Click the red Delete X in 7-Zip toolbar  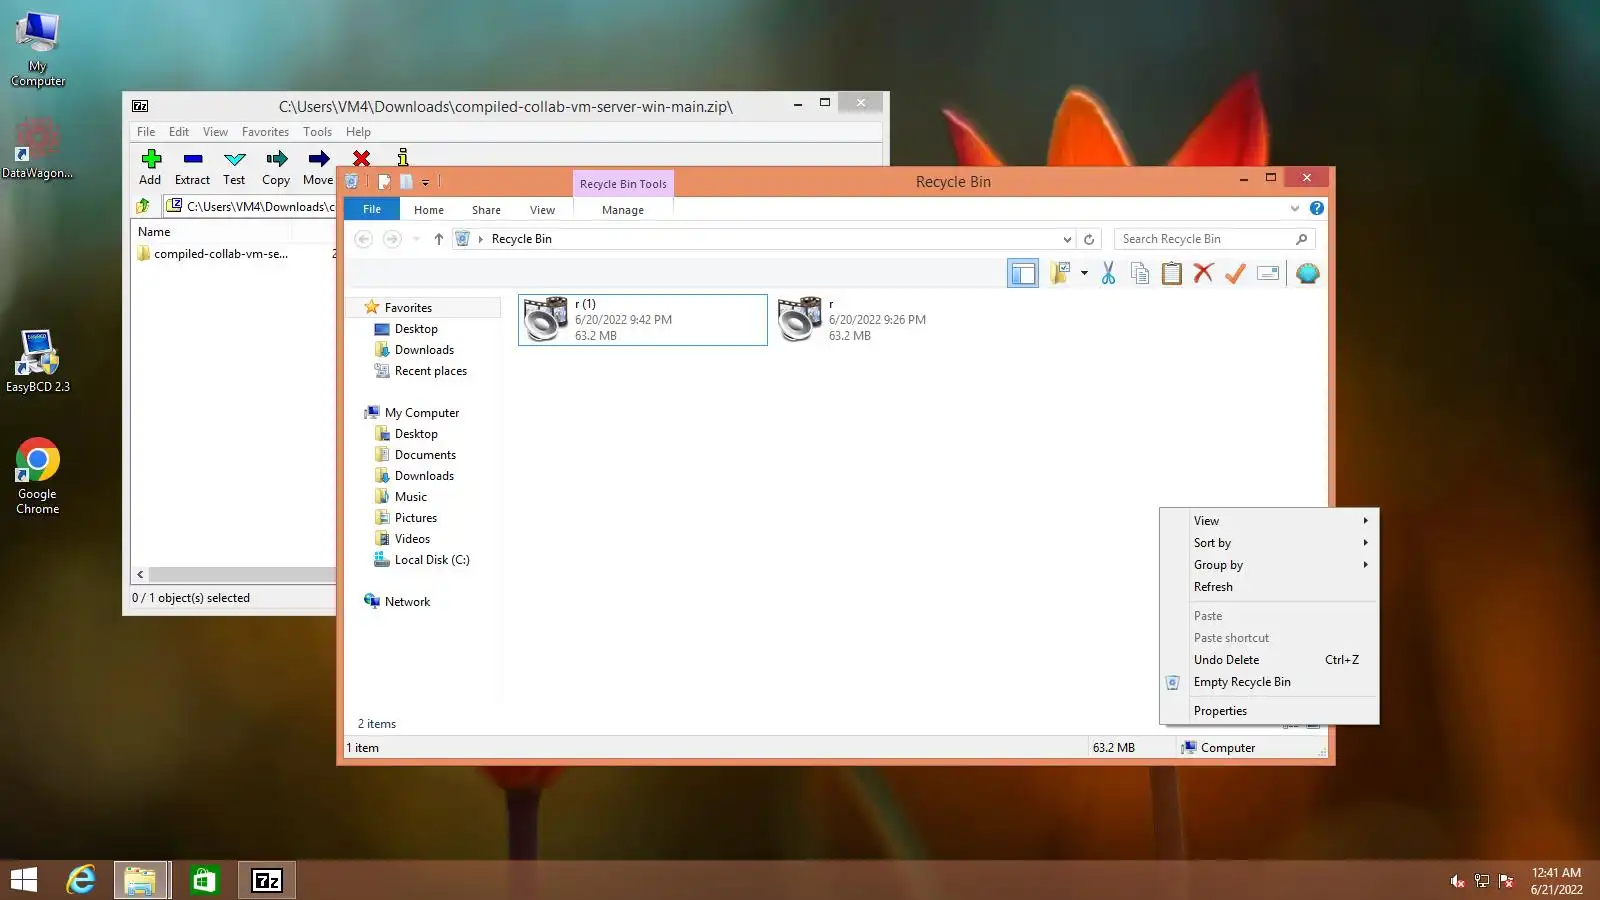pos(361,158)
